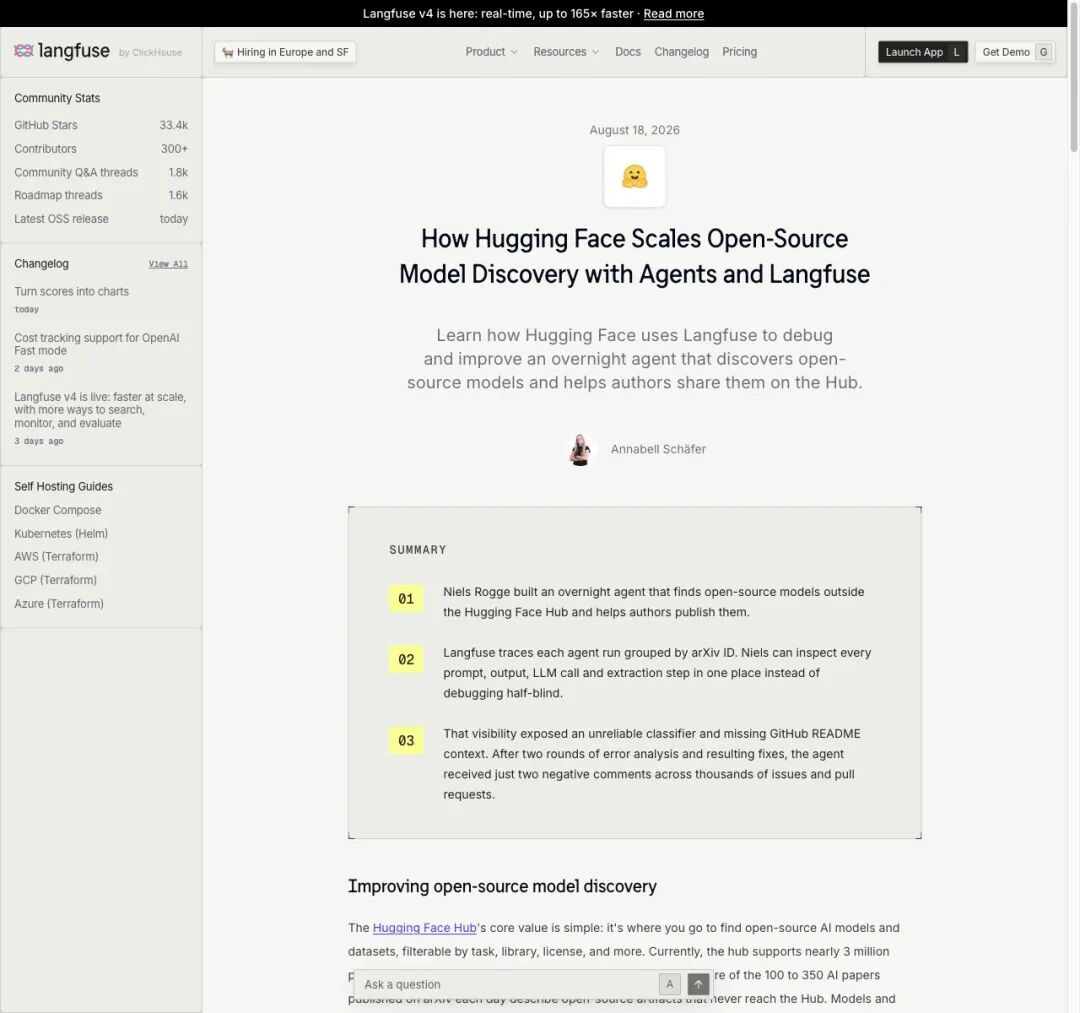
Task: Click the 'August 18, 2026' date
Action: pos(634,130)
